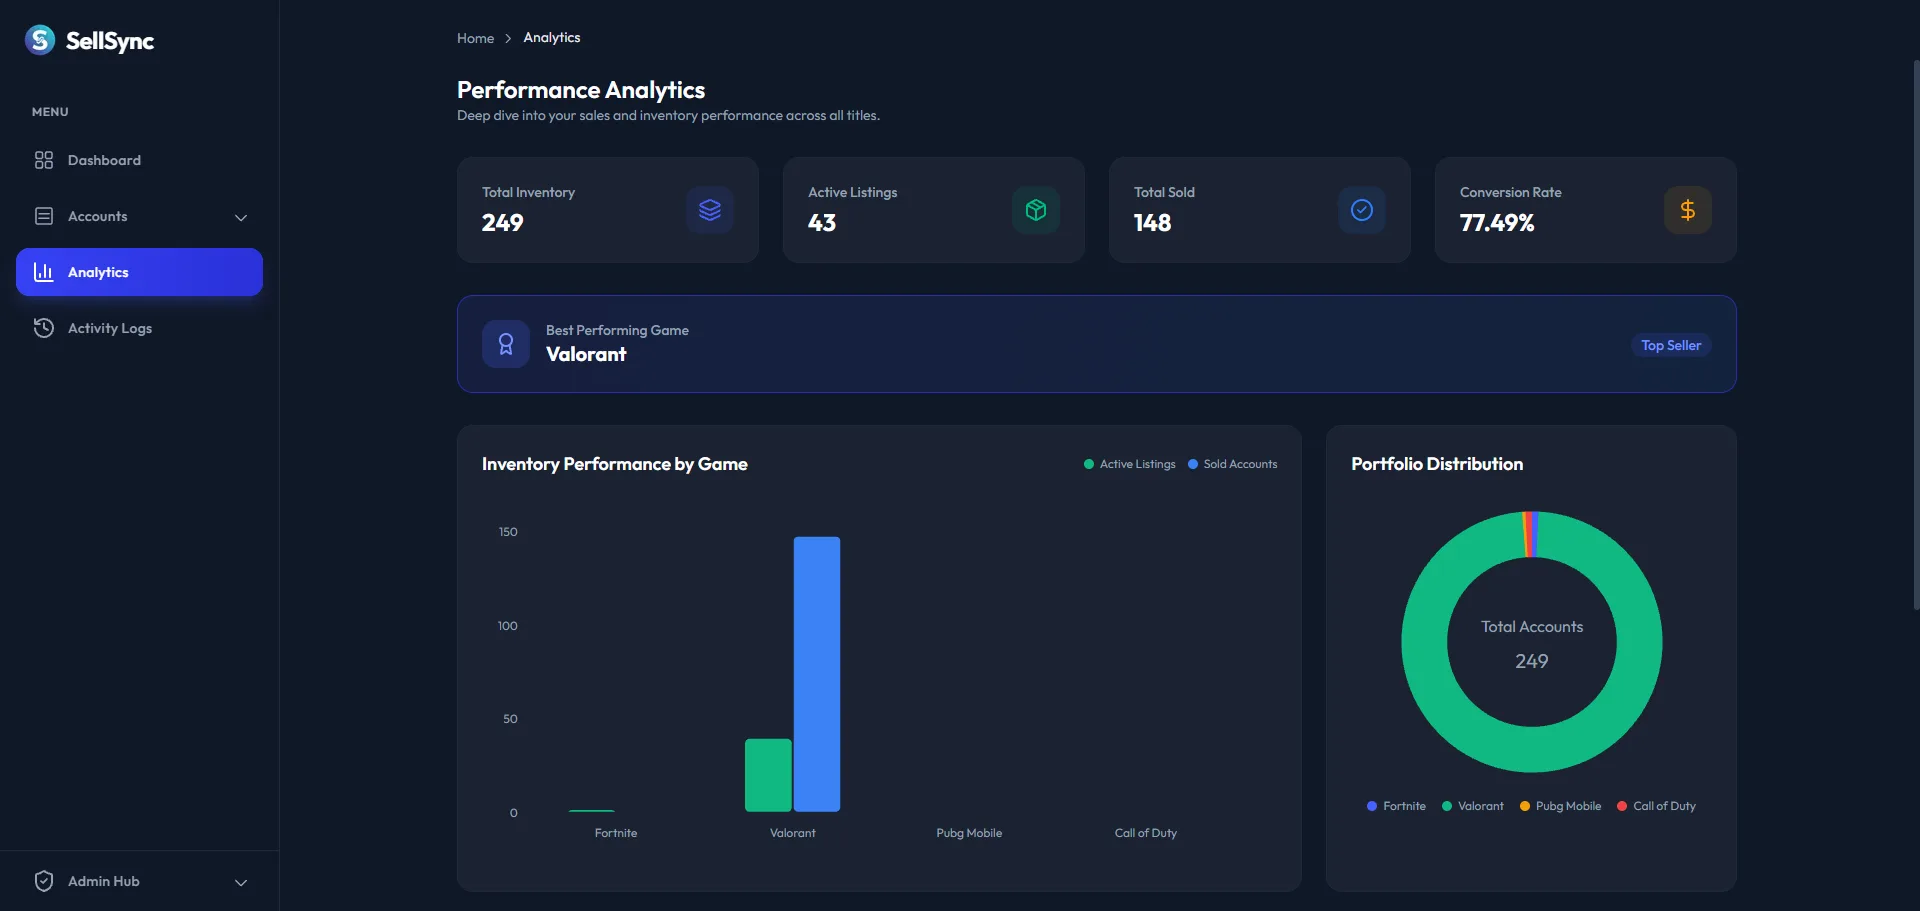
Task: Open the Dashboard menu item
Action: (x=139, y=160)
